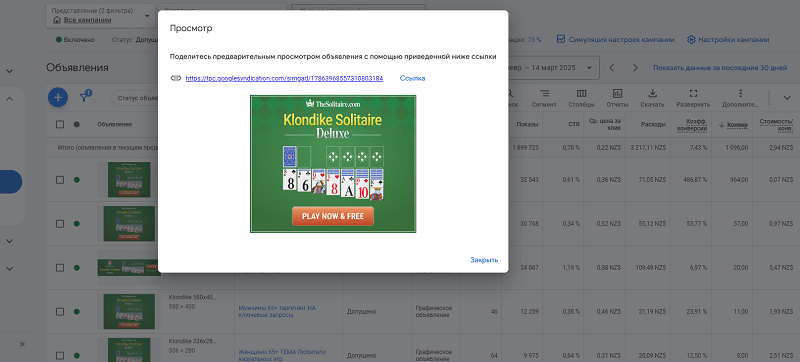Sort by the CTR column header

click(x=574, y=124)
